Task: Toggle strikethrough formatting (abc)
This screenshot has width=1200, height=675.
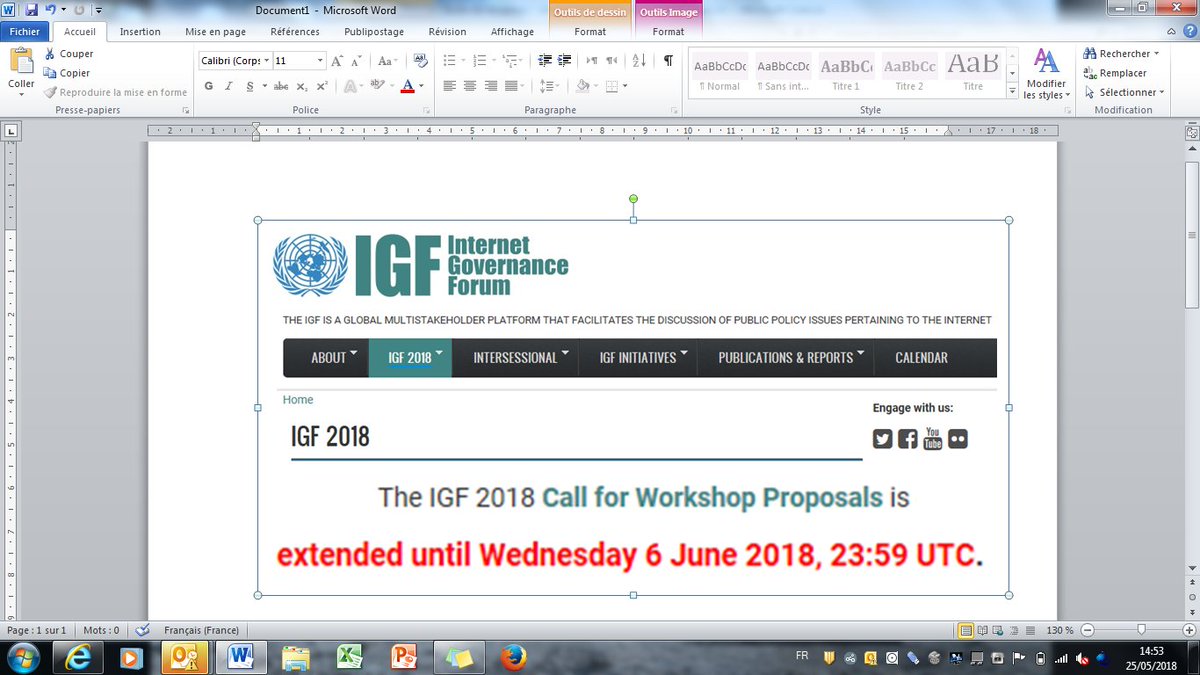Action: tap(281, 86)
